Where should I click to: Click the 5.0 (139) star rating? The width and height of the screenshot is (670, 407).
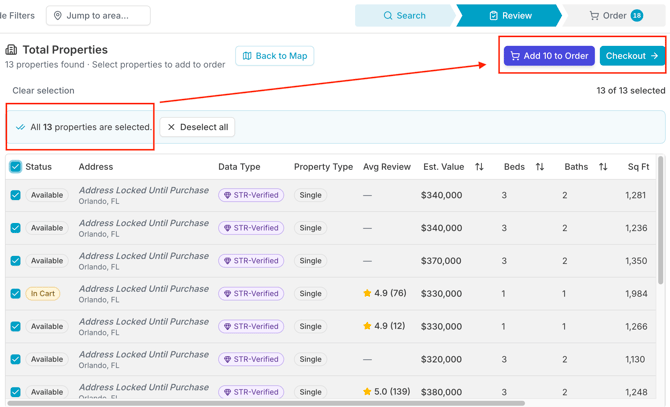(x=389, y=392)
